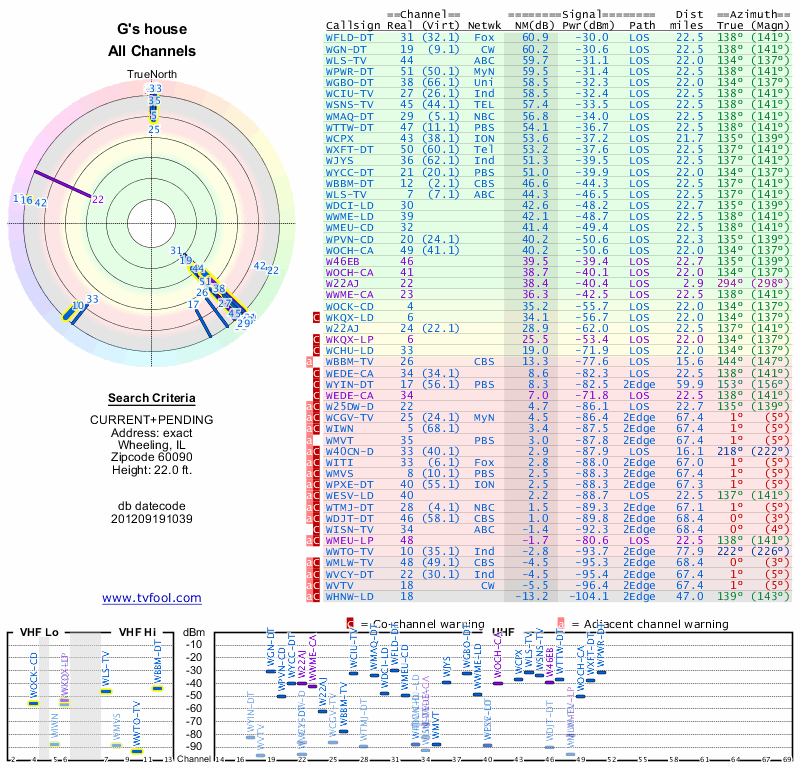Click WCIU-TV in the callsign column

[349, 94]
